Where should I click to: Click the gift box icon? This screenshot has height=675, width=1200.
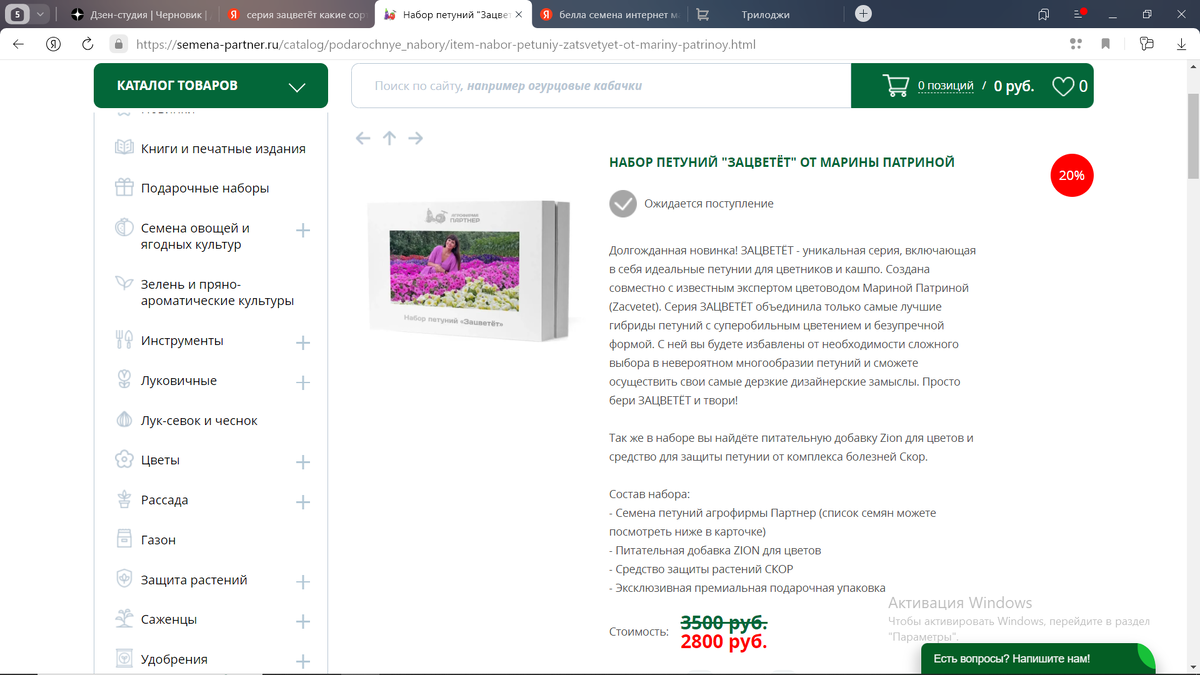124,187
